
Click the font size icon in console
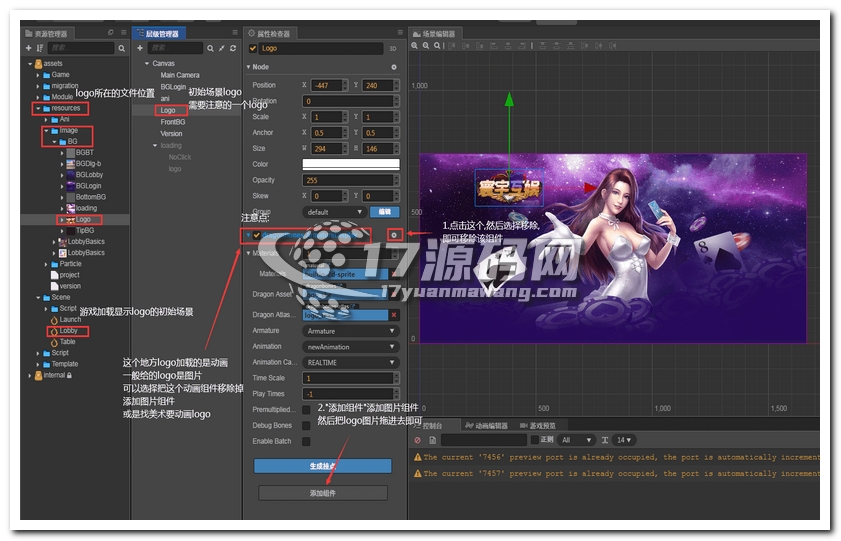click(604, 440)
